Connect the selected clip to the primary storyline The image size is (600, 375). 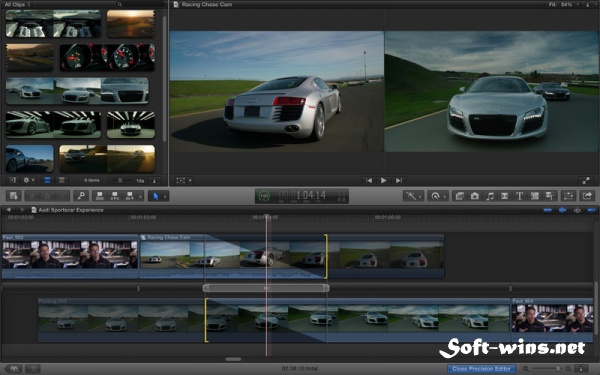(x=100, y=196)
